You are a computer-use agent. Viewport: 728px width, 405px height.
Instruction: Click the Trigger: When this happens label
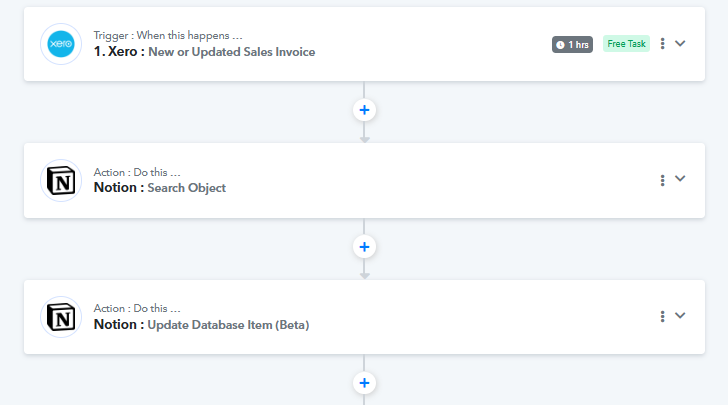coord(168,35)
